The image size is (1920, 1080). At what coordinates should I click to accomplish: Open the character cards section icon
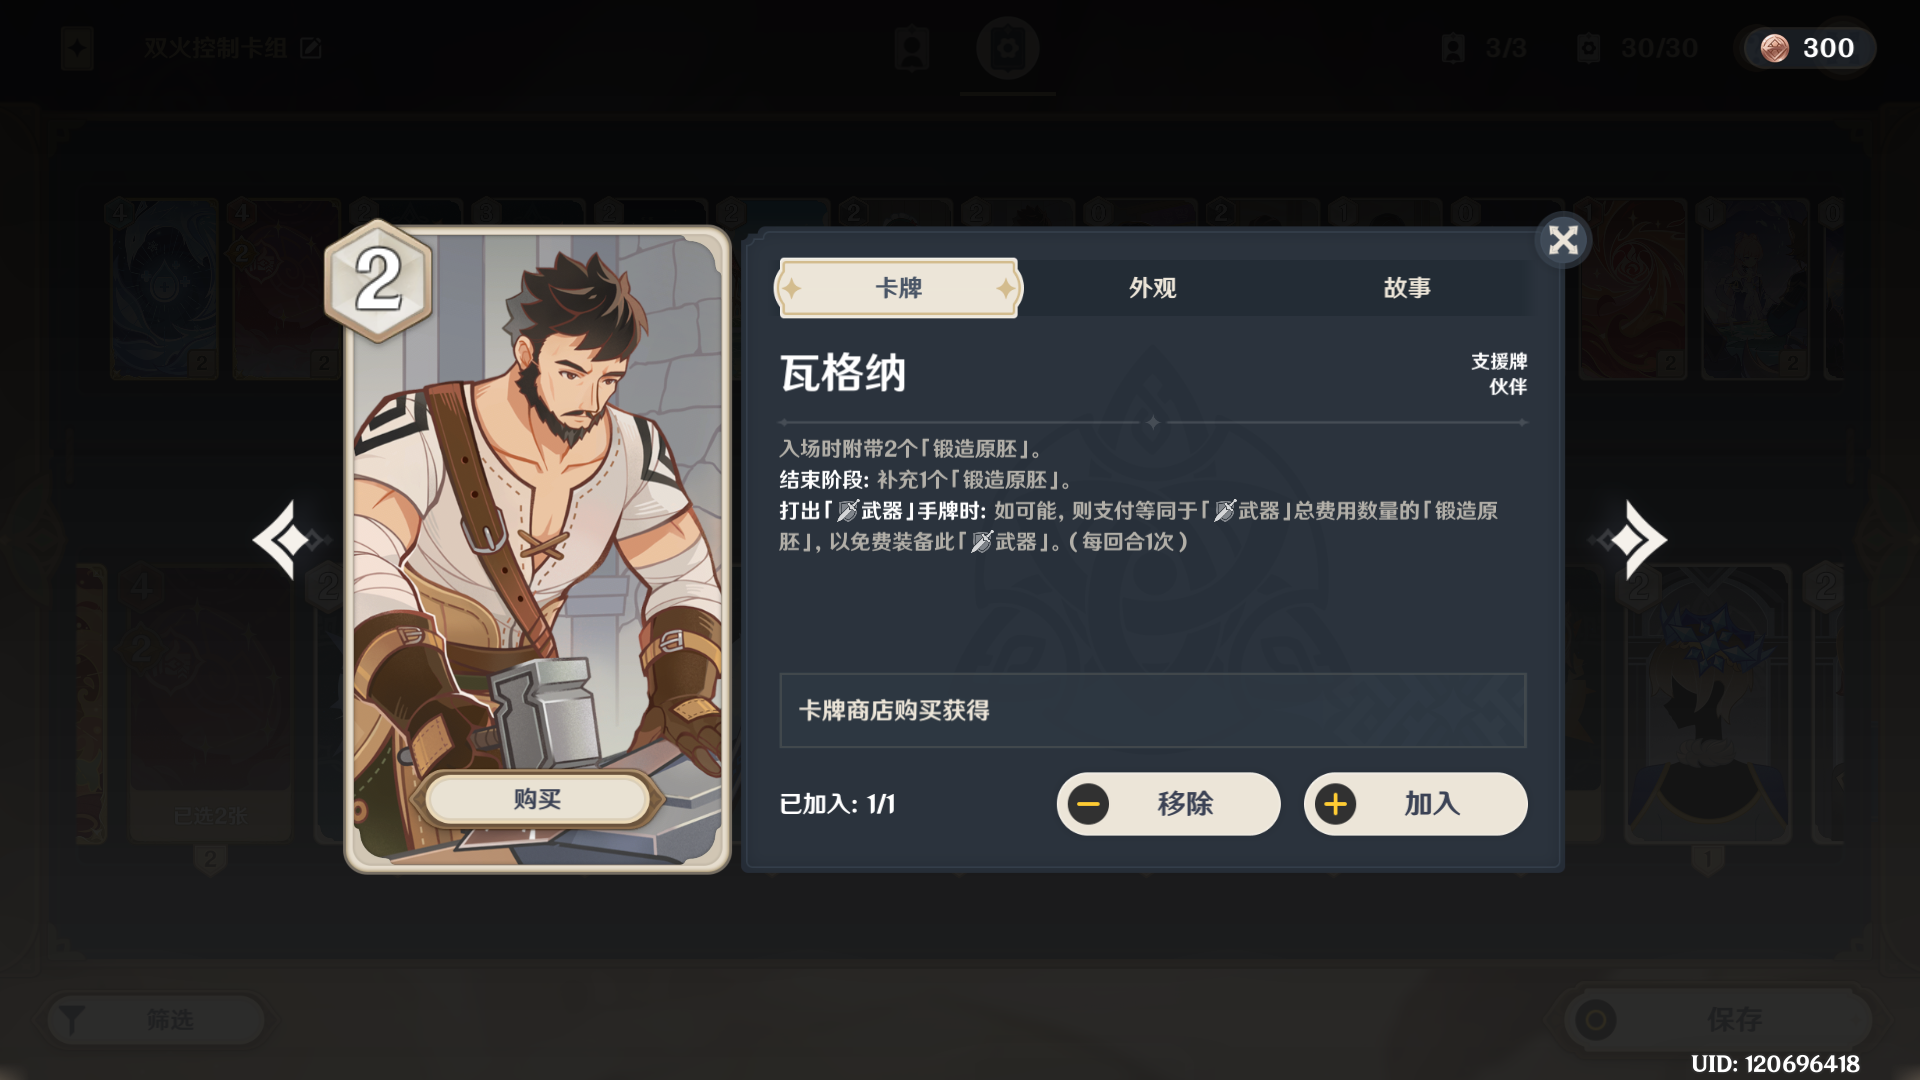tap(912, 48)
